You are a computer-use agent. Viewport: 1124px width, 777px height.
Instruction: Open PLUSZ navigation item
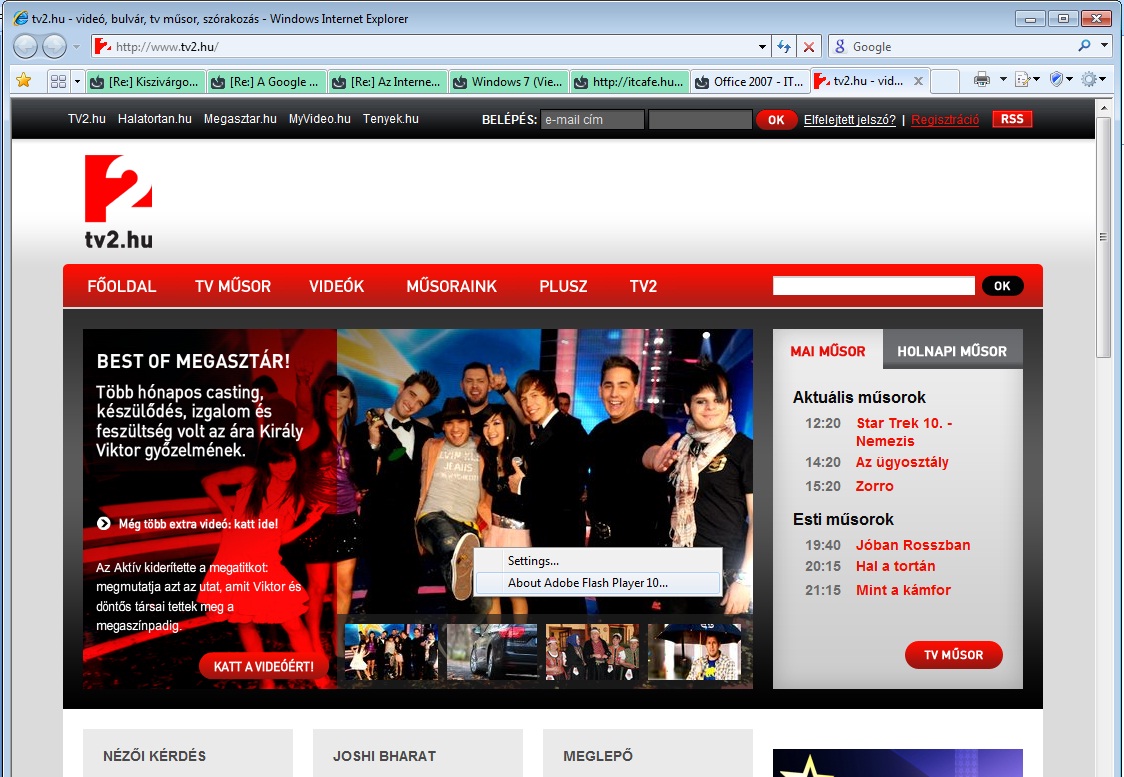point(563,286)
